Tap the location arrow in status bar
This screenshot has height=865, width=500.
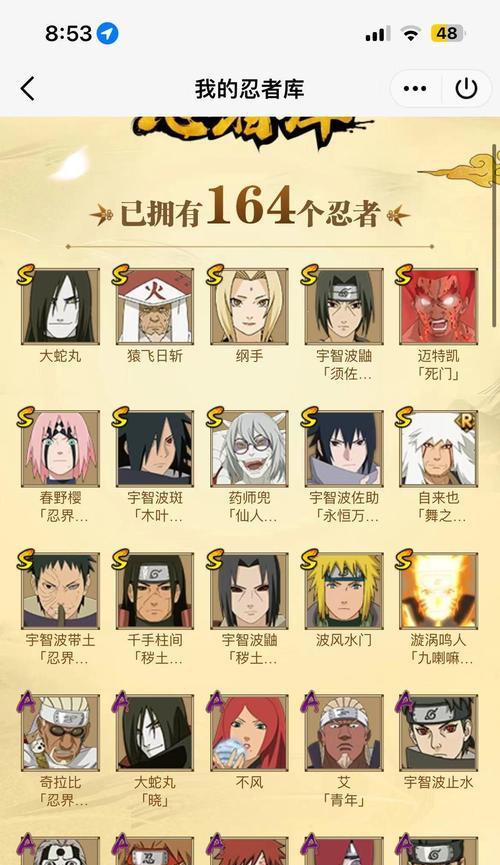click(x=108, y=34)
